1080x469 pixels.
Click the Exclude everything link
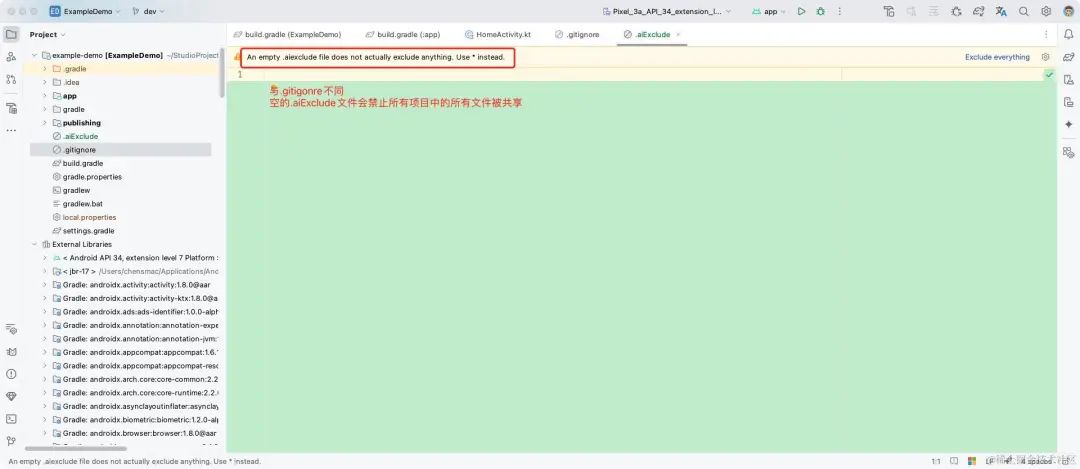click(997, 57)
